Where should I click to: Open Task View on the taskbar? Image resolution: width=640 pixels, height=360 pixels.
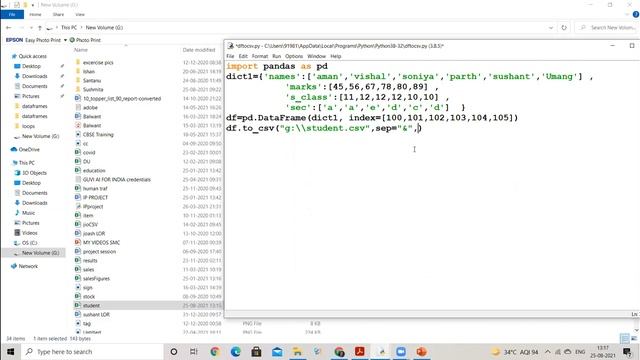pyautogui.click(x=194, y=351)
